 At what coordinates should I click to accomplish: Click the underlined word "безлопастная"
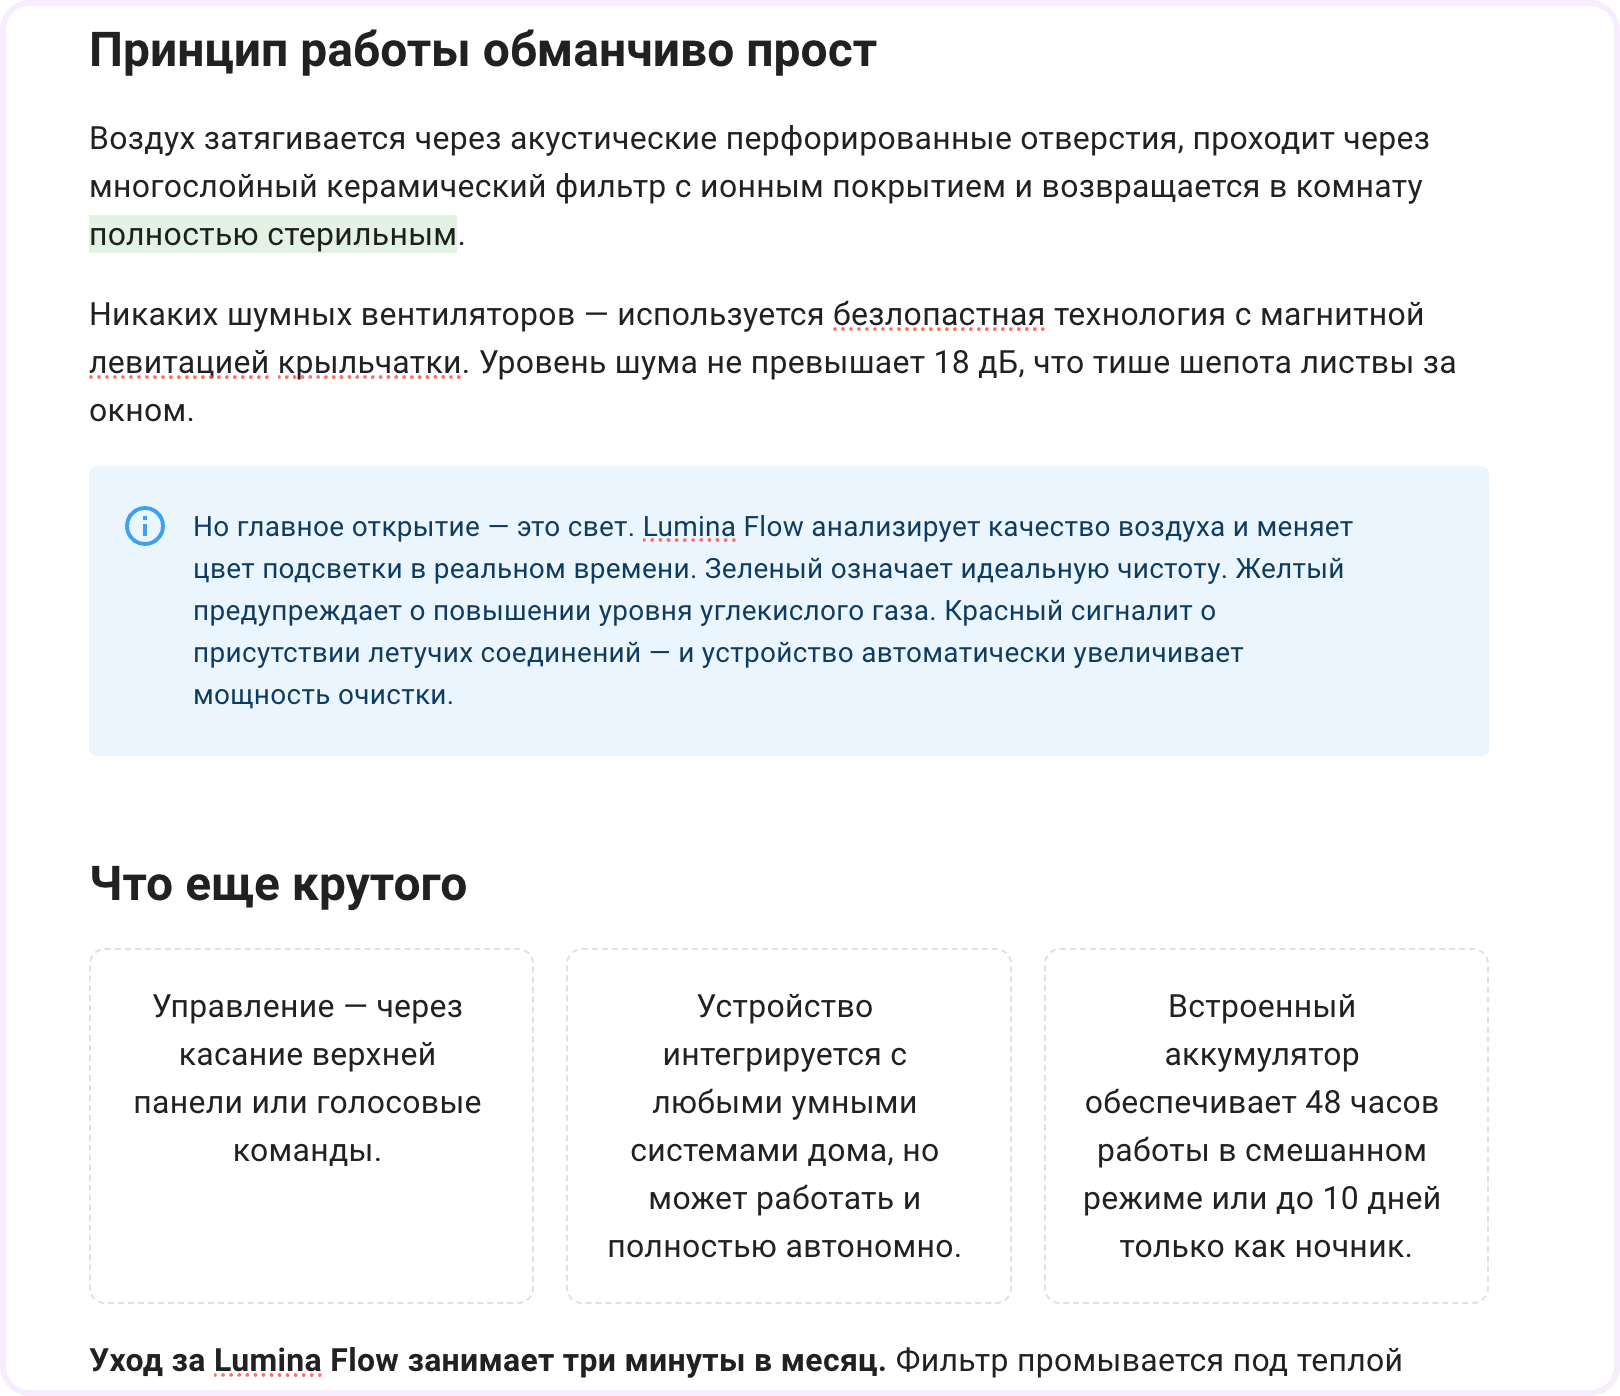(938, 315)
